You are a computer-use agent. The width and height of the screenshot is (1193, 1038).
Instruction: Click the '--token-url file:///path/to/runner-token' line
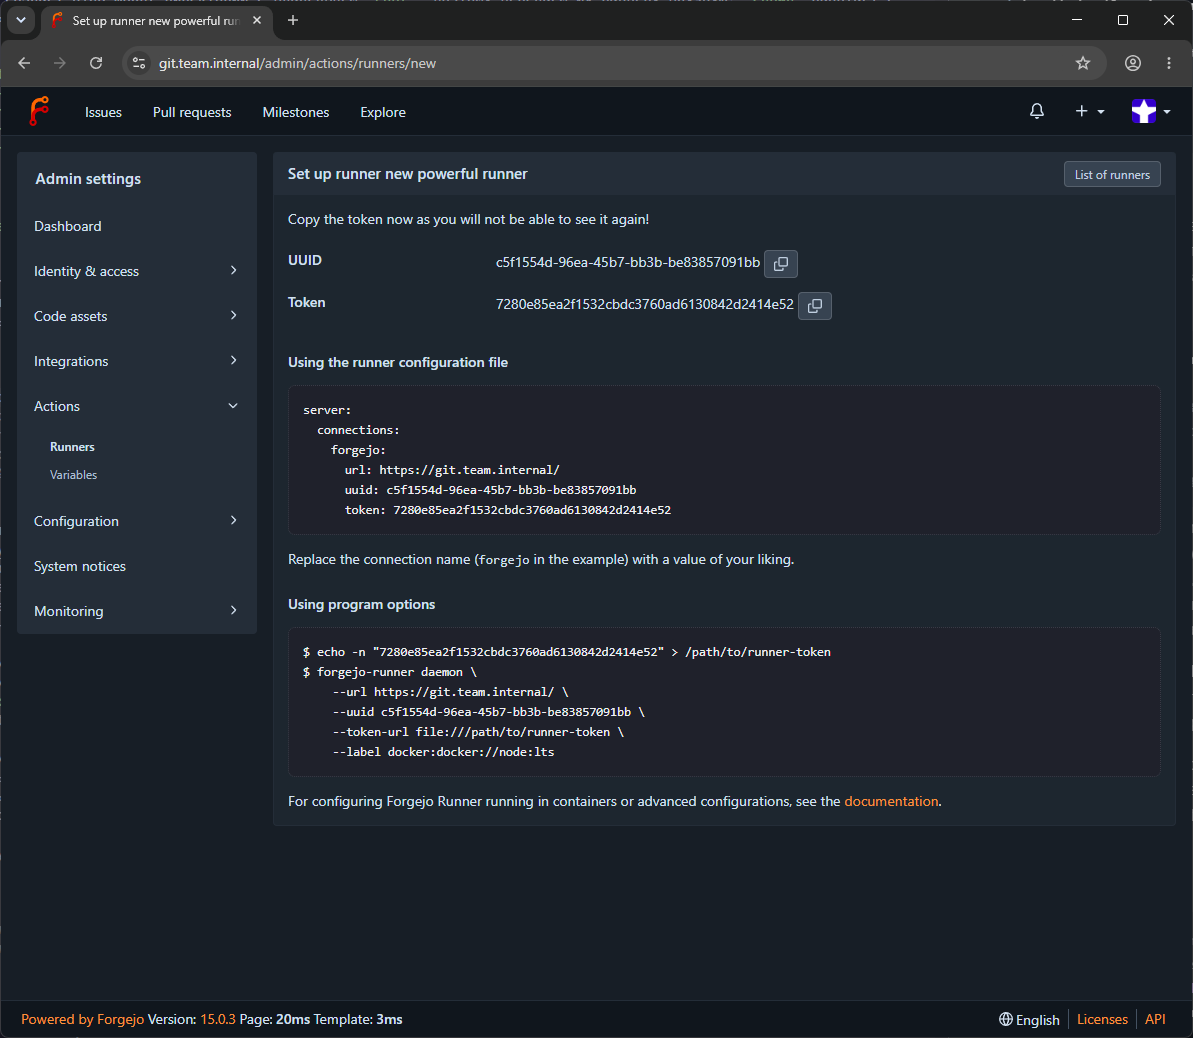click(478, 732)
